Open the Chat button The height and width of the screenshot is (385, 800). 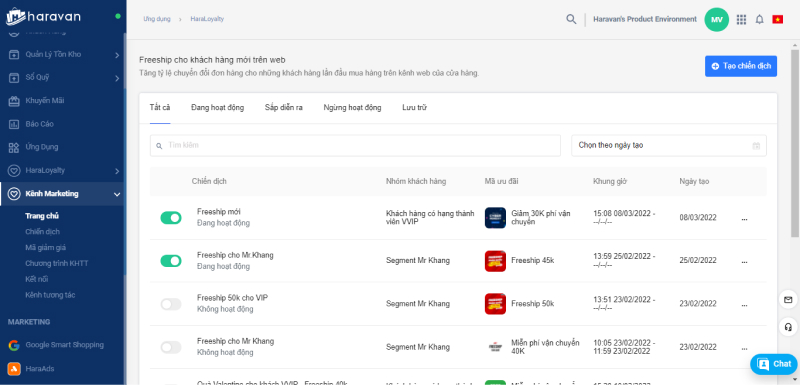coord(773,364)
